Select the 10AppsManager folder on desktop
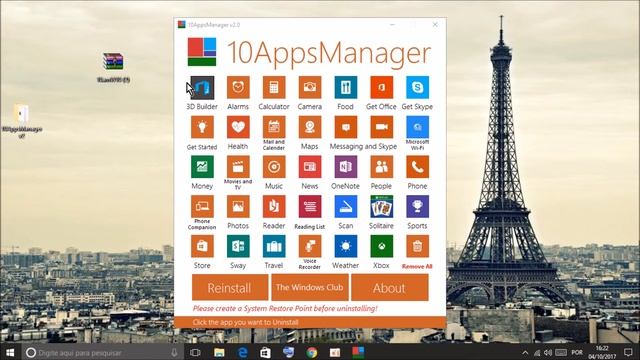 [22, 121]
